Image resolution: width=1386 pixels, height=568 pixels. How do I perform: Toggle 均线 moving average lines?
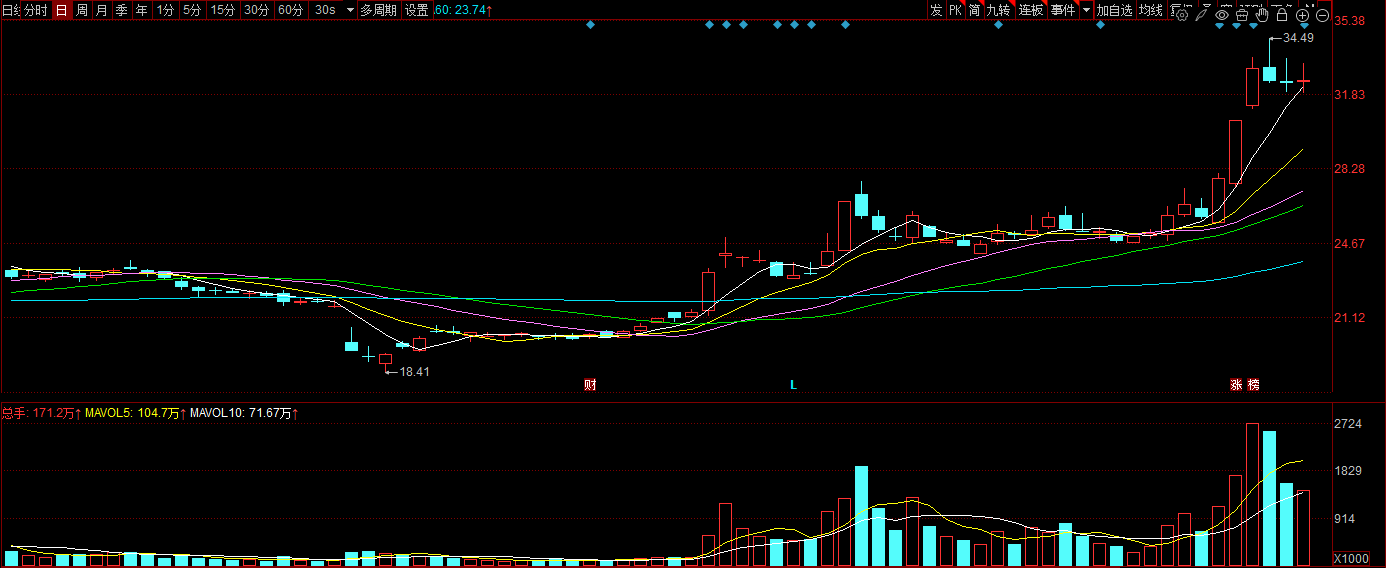pos(1150,10)
